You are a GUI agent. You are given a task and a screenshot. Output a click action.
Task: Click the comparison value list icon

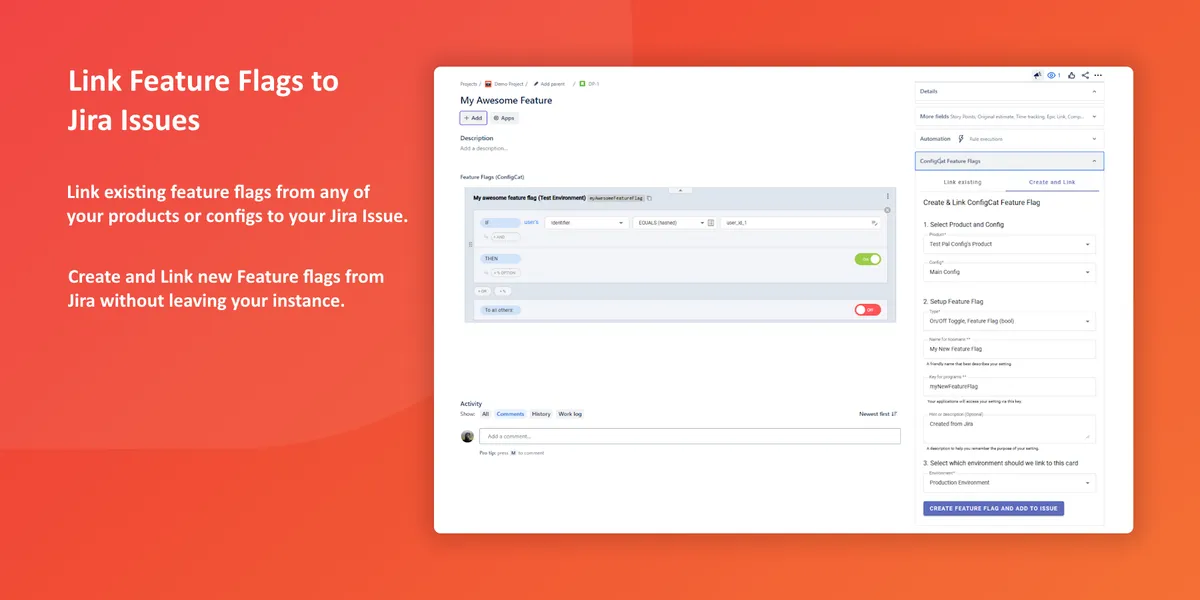click(x=711, y=223)
